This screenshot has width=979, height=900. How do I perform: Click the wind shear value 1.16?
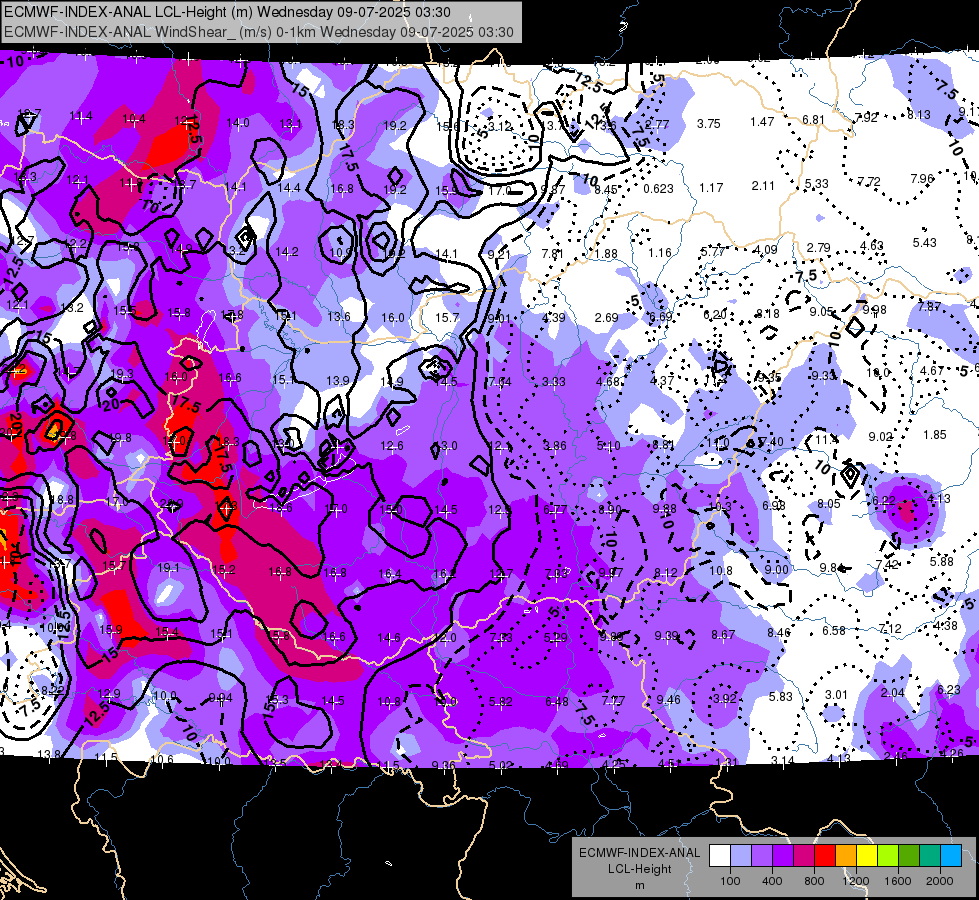click(x=660, y=253)
